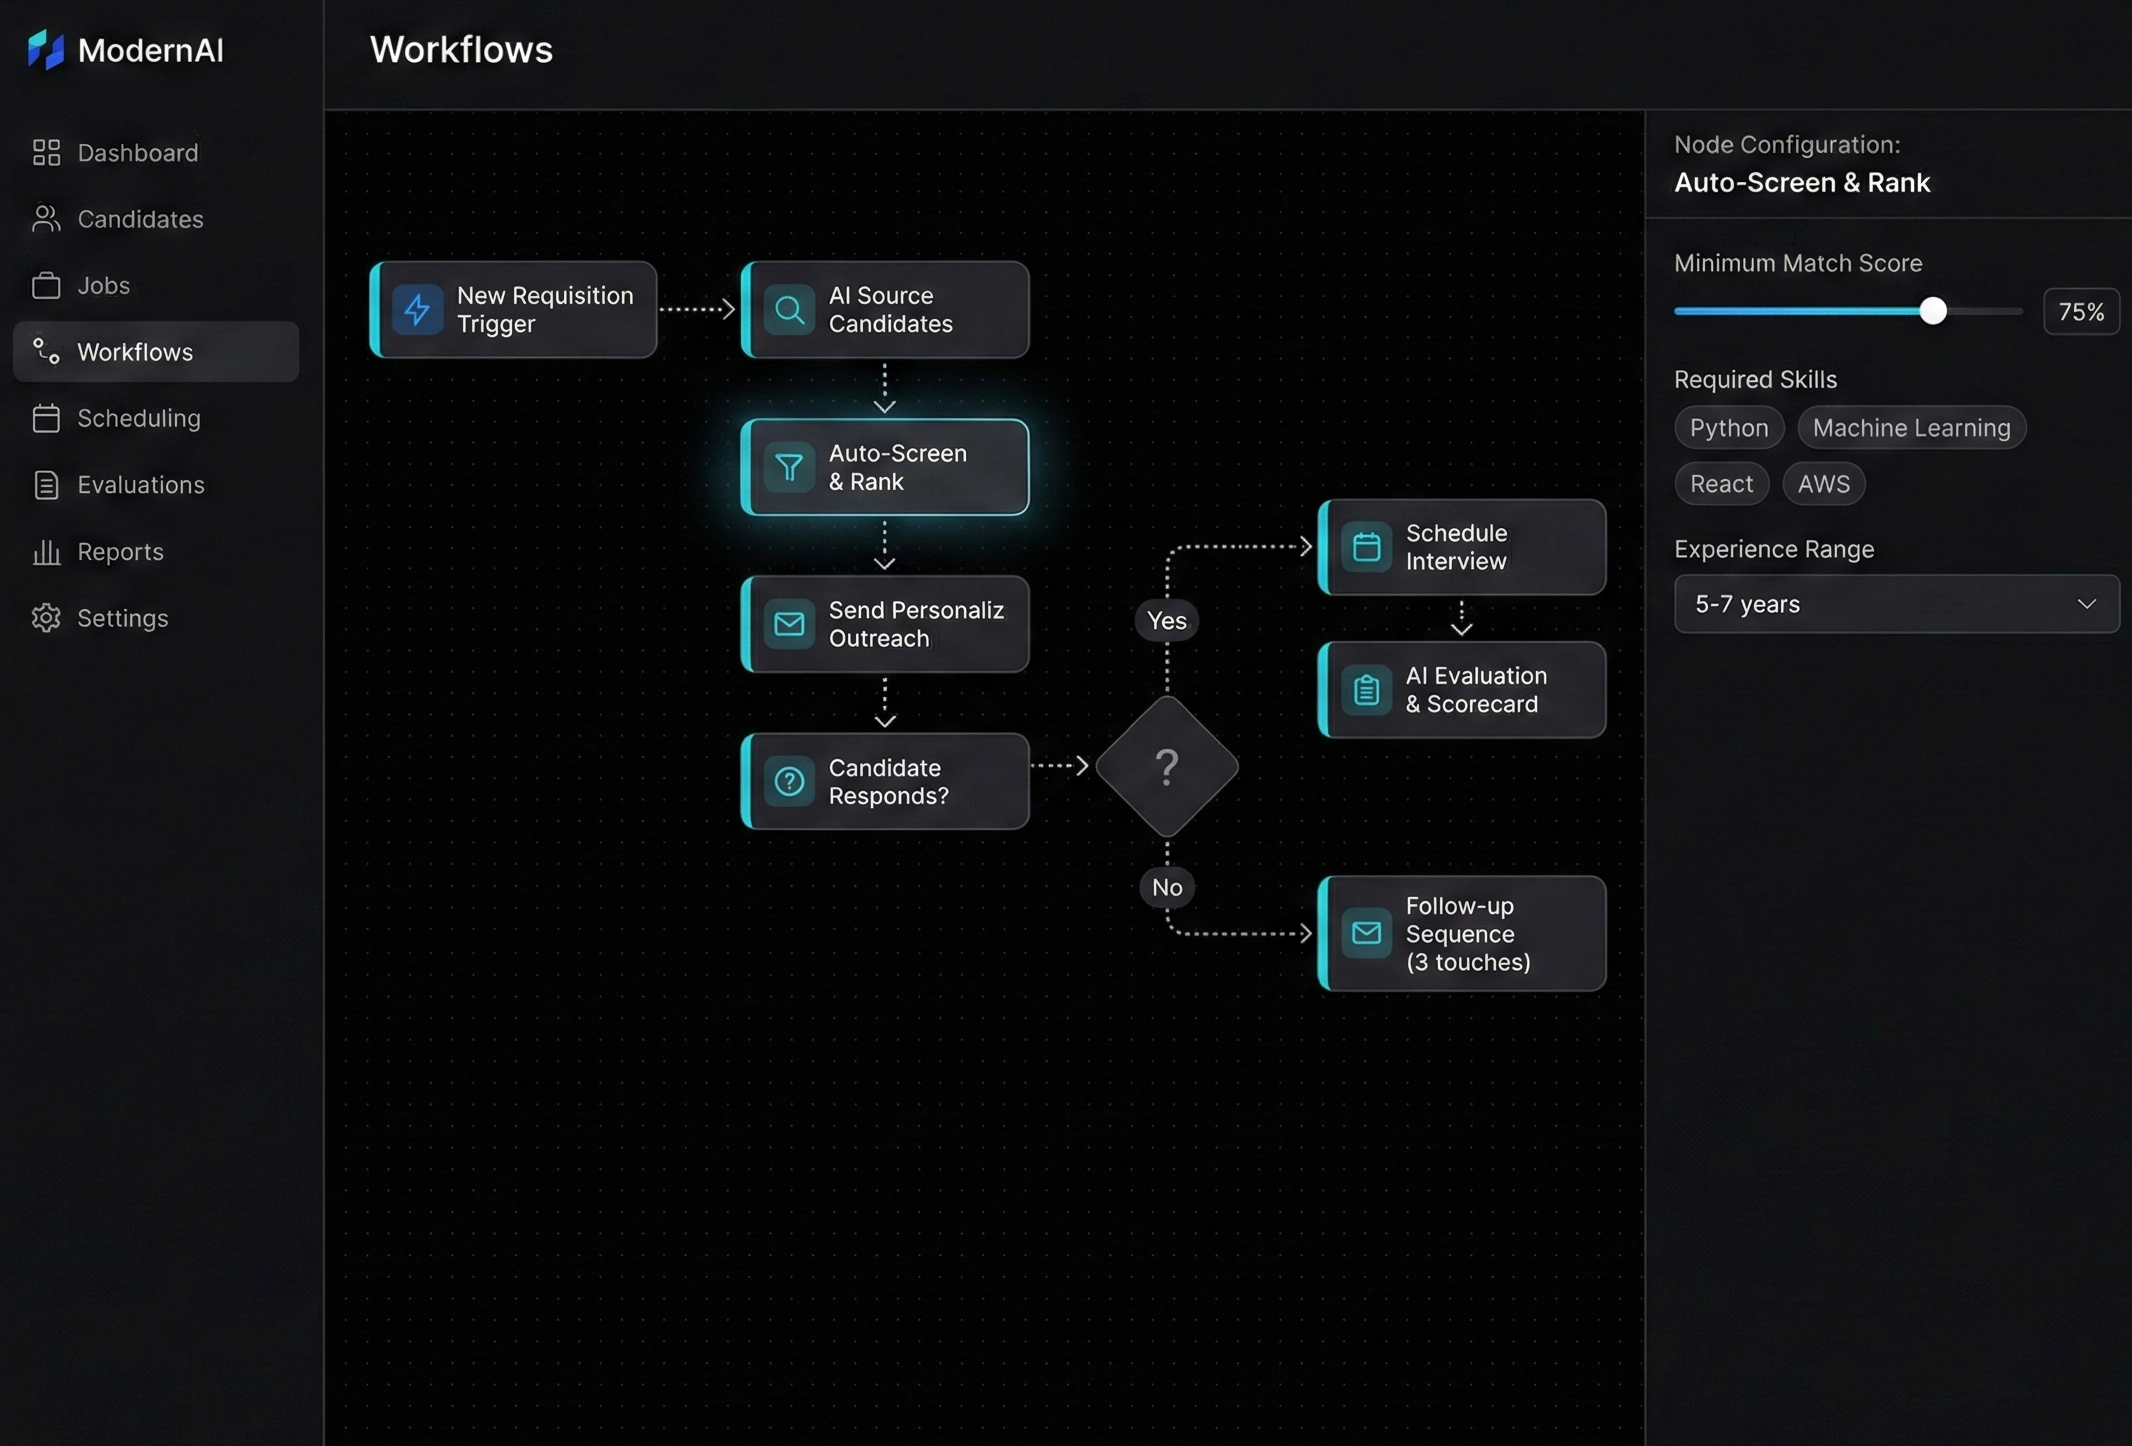The width and height of the screenshot is (2132, 1446).
Task: Toggle the Python skill tag
Action: click(1728, 427)
